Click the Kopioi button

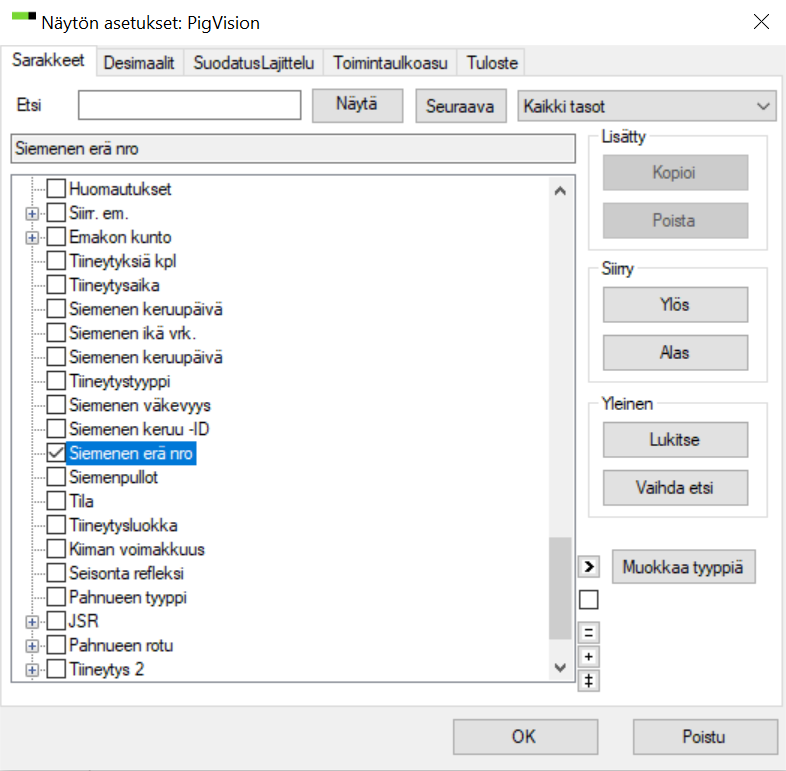675,172
